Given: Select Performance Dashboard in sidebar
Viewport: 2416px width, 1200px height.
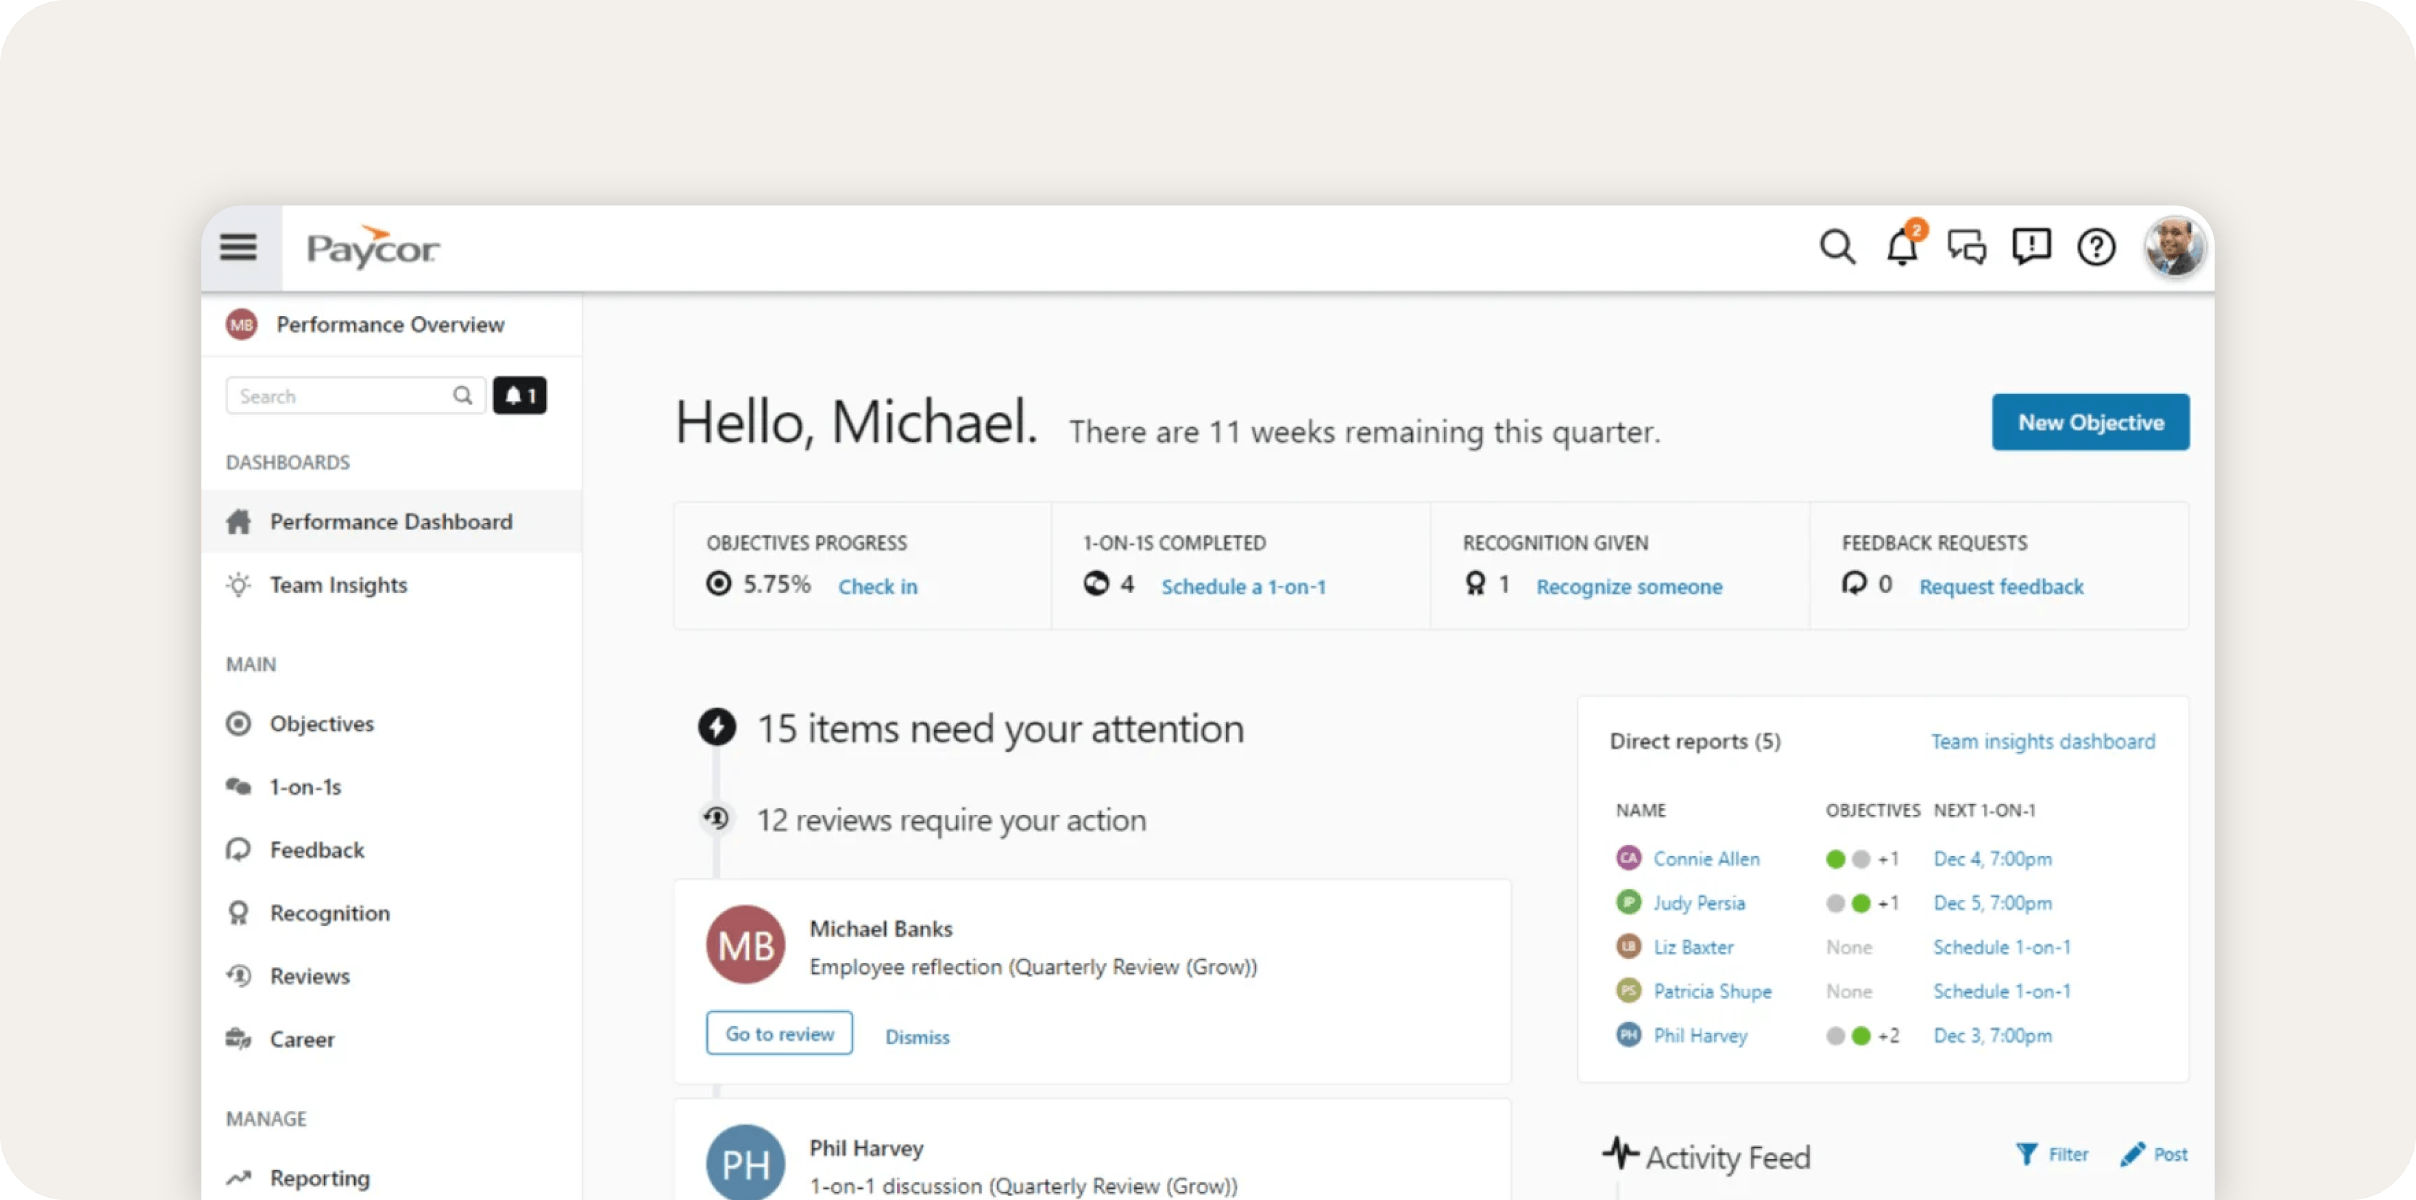Looking at the screenshot, I should tap(390, 521).
